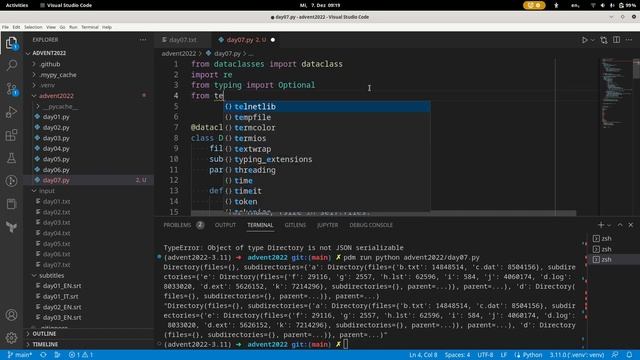Switch to the JUPYTER panel tab

coord(327,225)
